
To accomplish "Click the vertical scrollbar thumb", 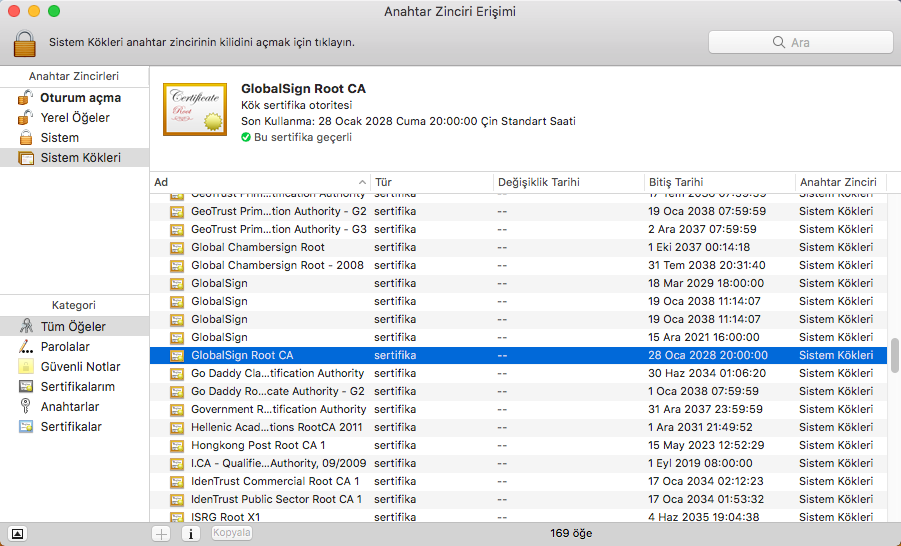I will pos(895,354).
